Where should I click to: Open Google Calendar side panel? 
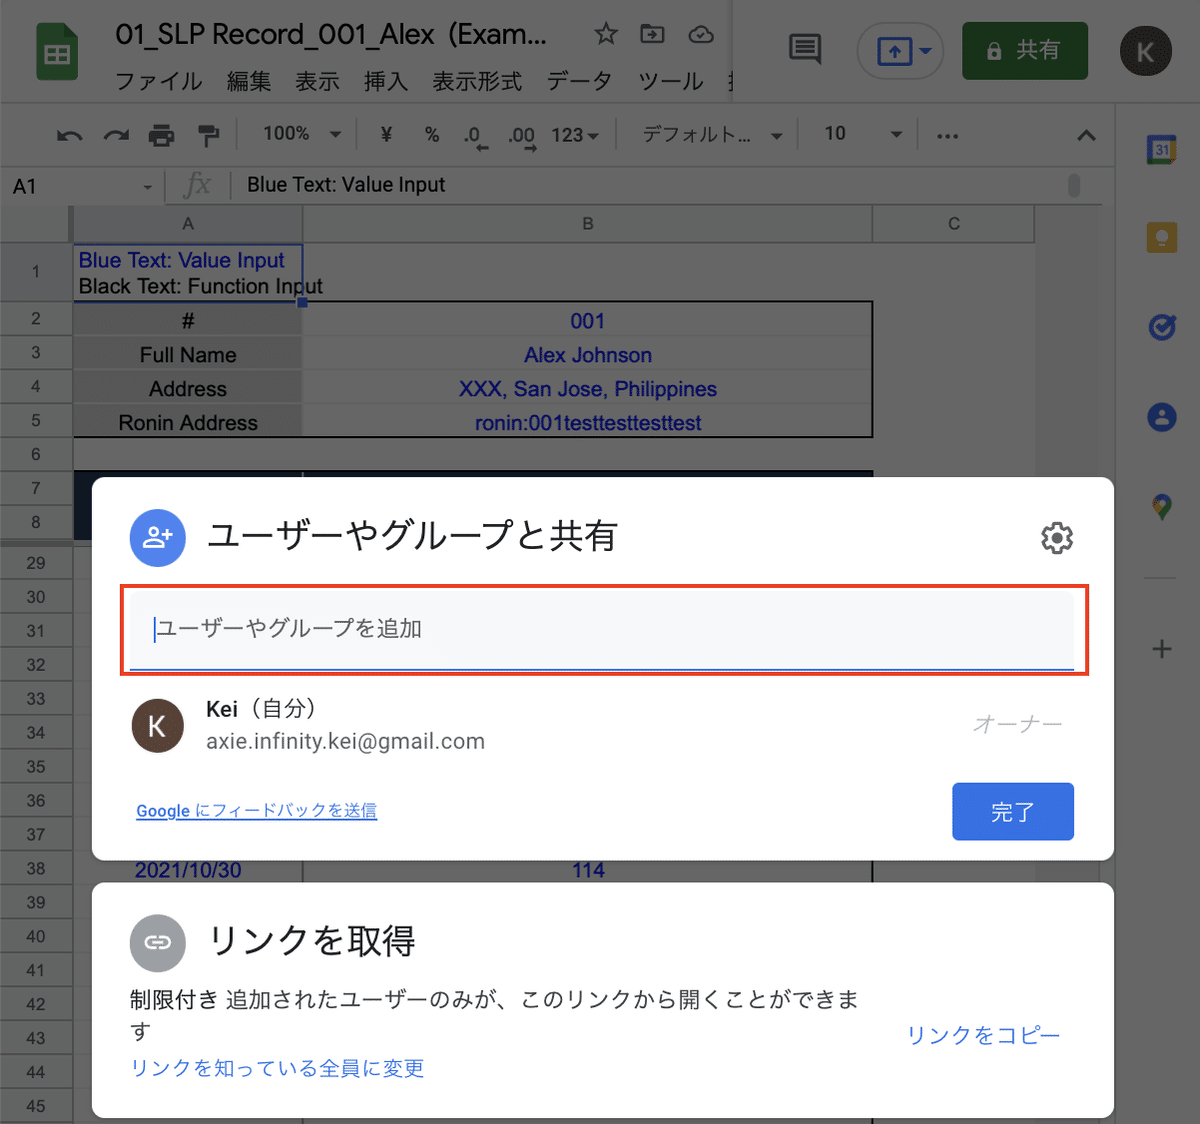pos(1160,150)
